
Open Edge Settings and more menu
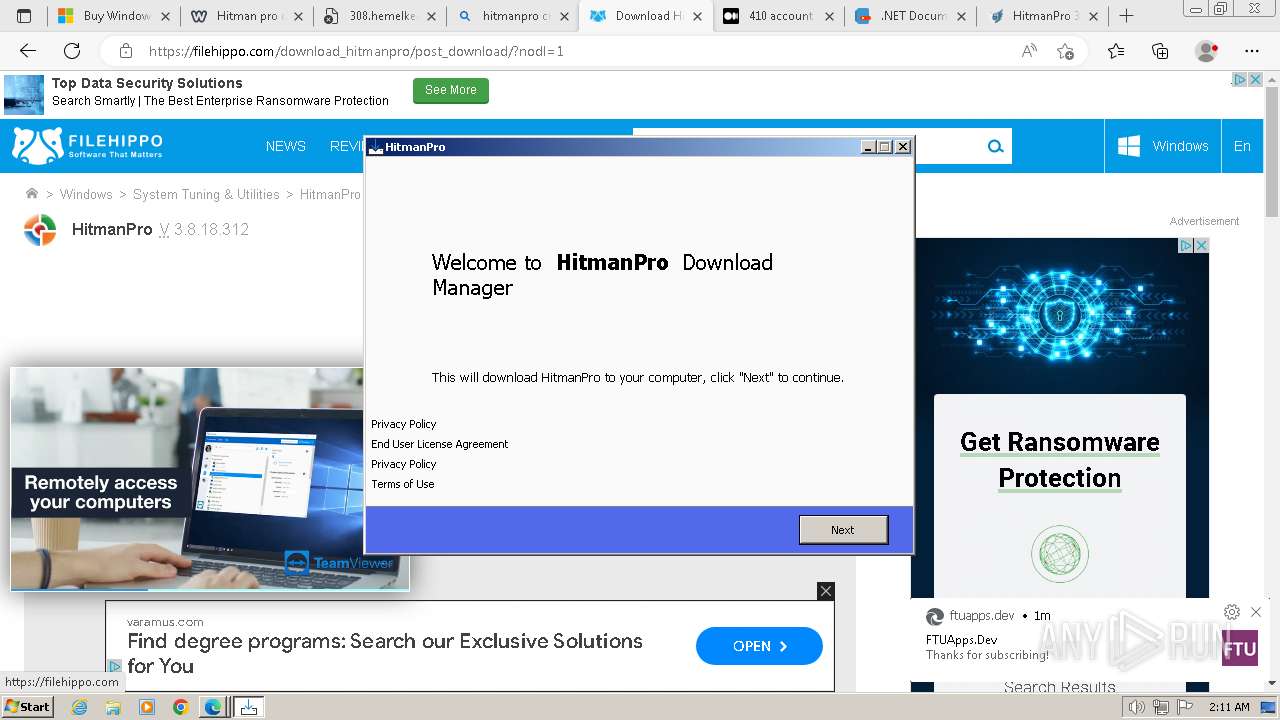[x=1252, y=51]
